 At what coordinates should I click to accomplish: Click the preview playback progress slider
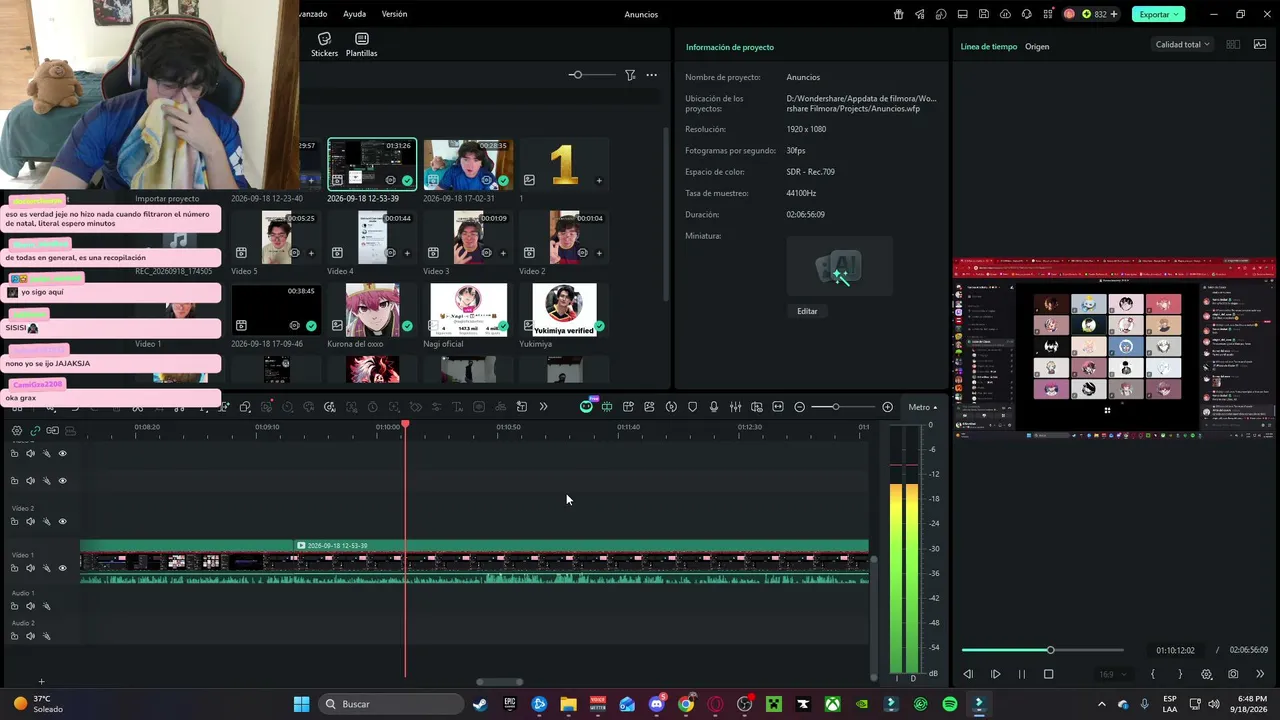pos(1043,650)
